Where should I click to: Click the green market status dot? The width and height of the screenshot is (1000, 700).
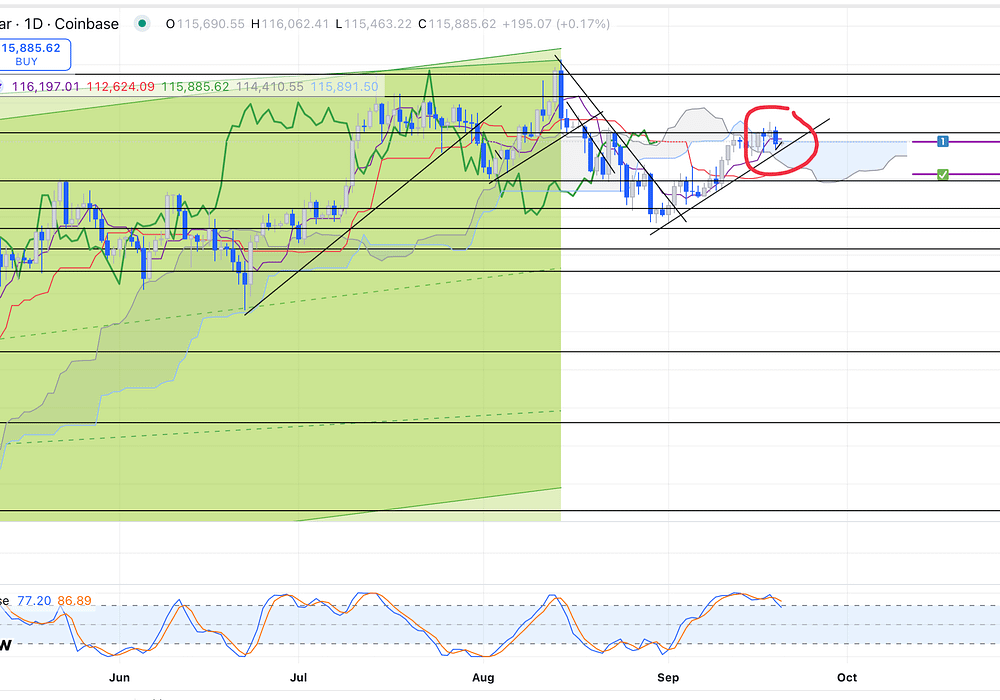click(144, 24)
